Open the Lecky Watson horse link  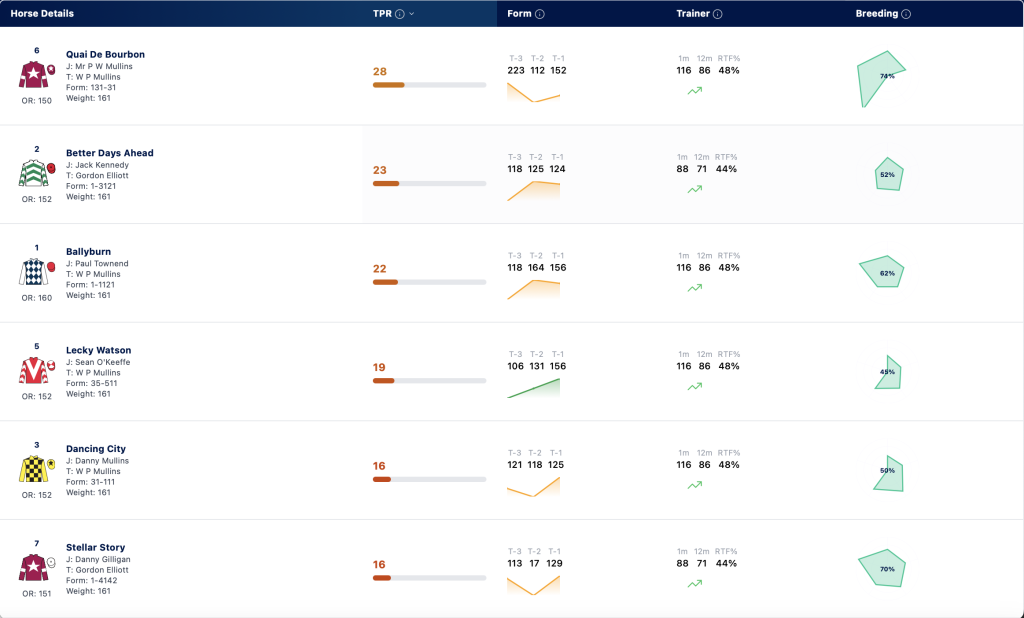tap(99, 350)
